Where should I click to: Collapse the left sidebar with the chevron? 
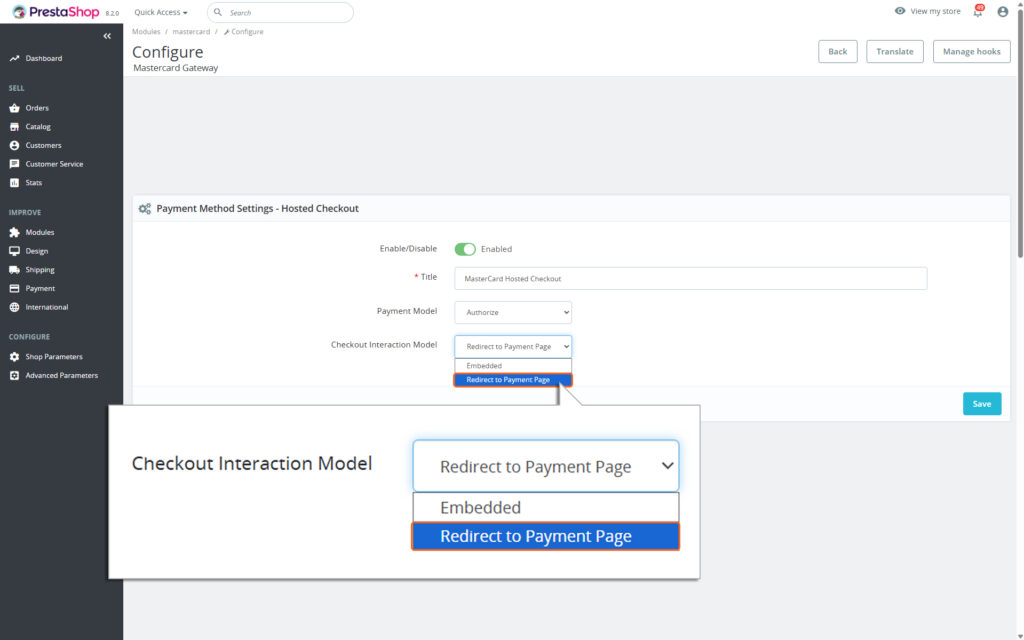107,35
